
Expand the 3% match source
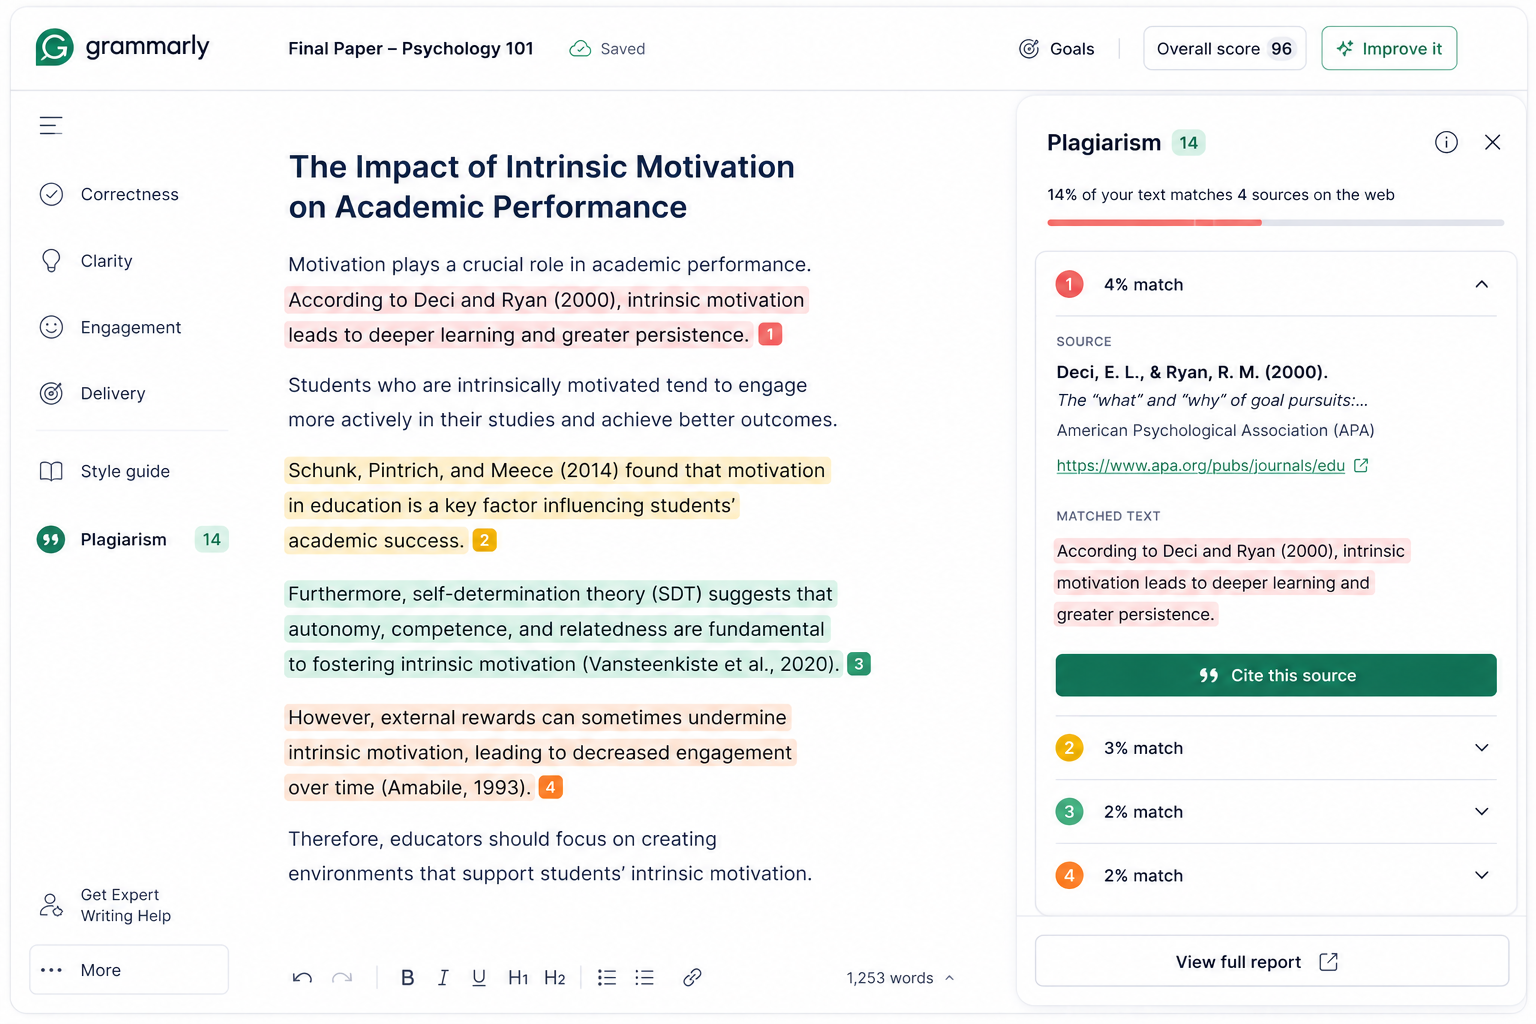click(x=1481, y=747)
